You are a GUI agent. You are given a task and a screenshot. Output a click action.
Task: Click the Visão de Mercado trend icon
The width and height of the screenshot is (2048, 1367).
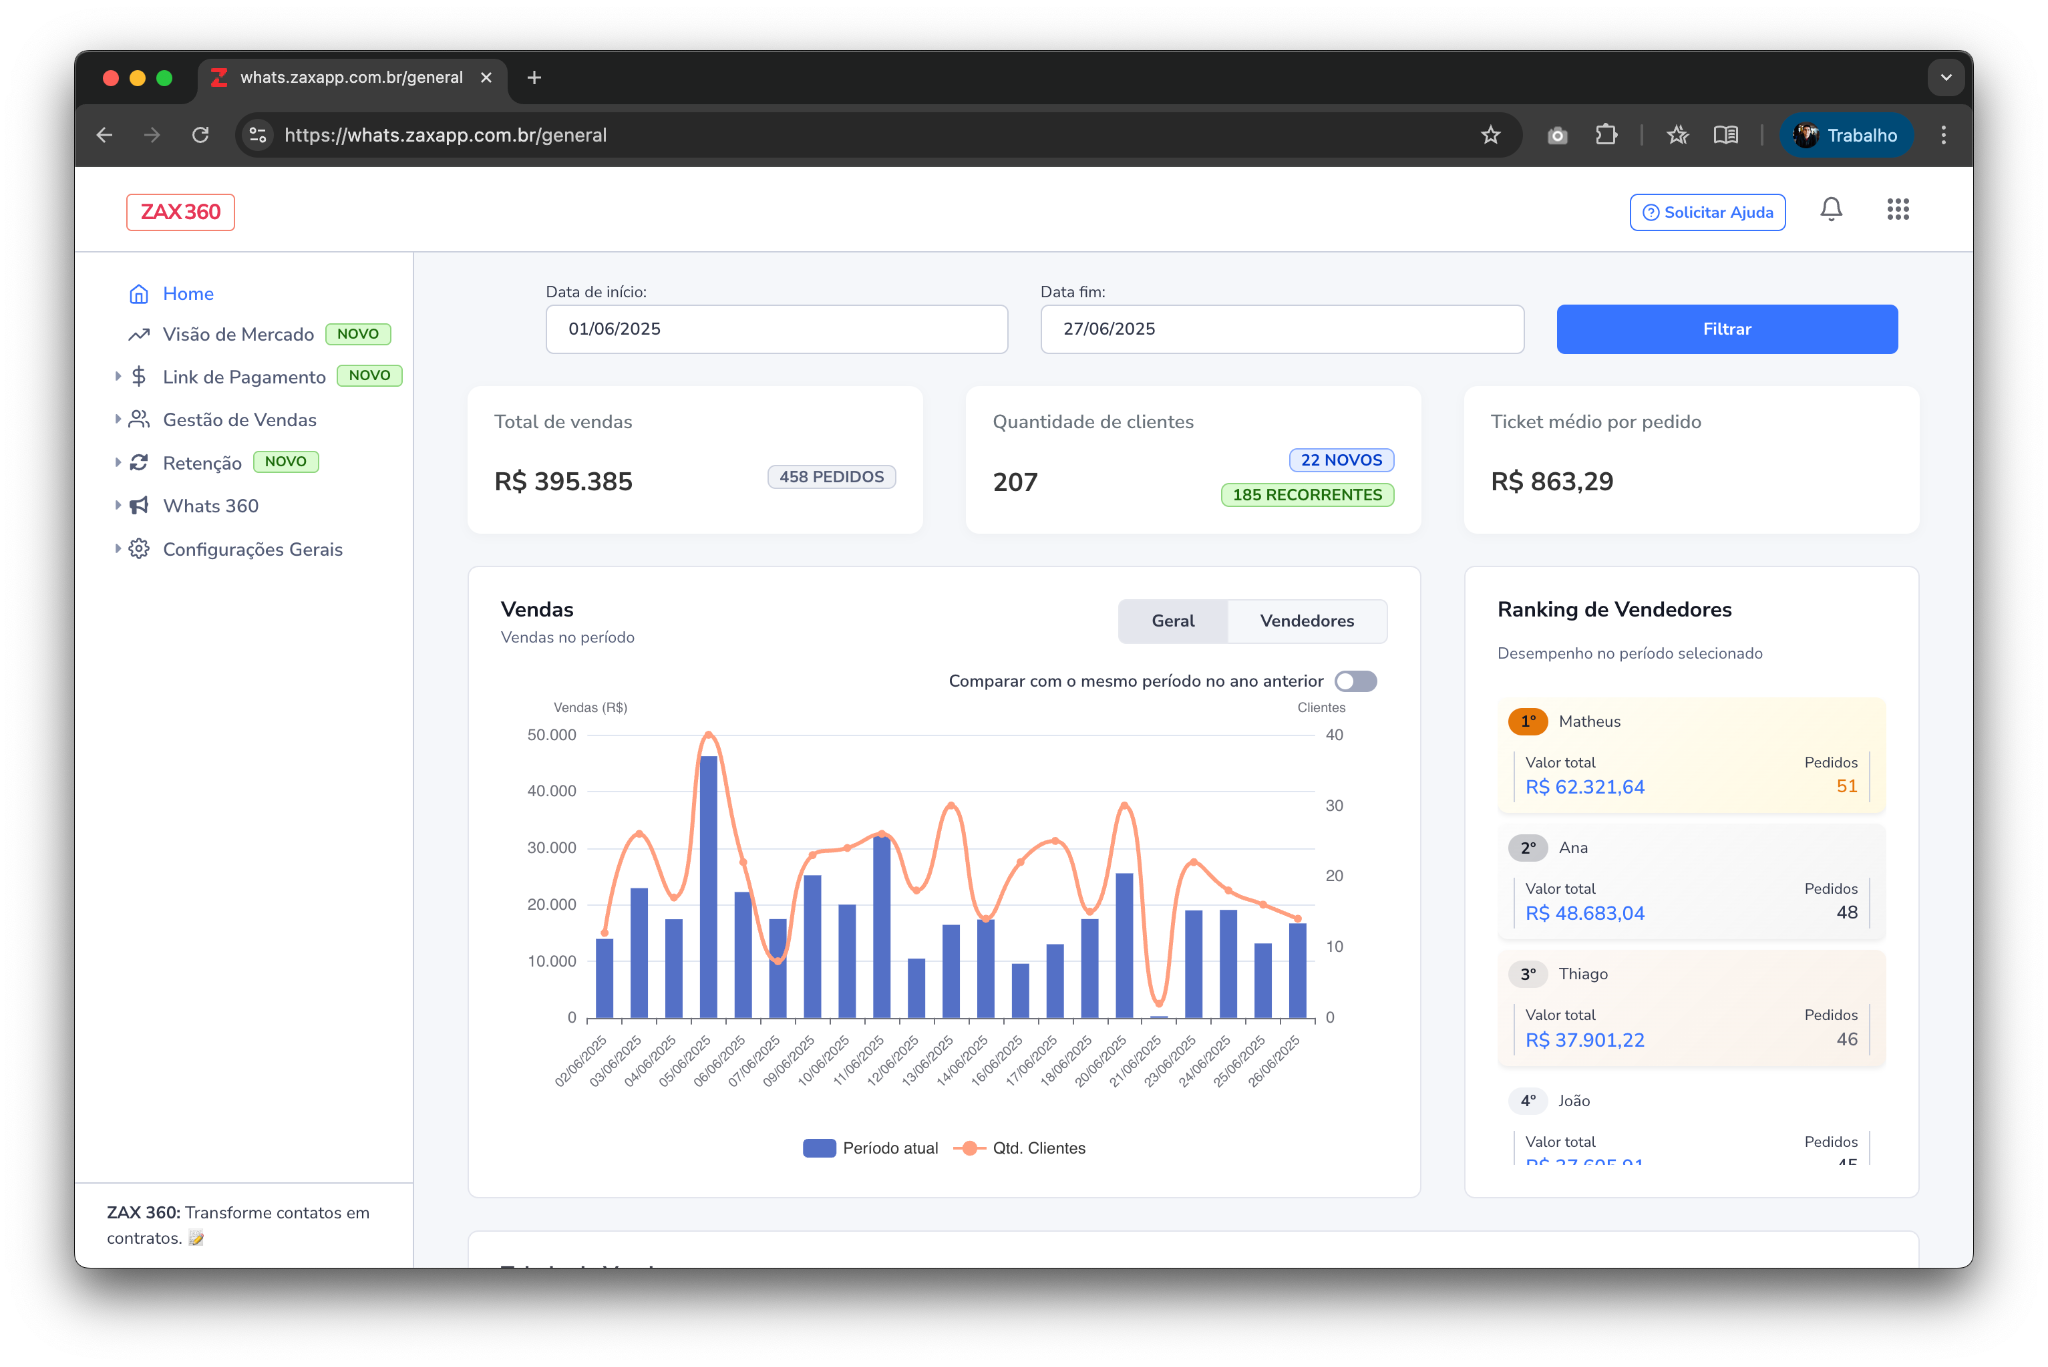coord(139,335)
